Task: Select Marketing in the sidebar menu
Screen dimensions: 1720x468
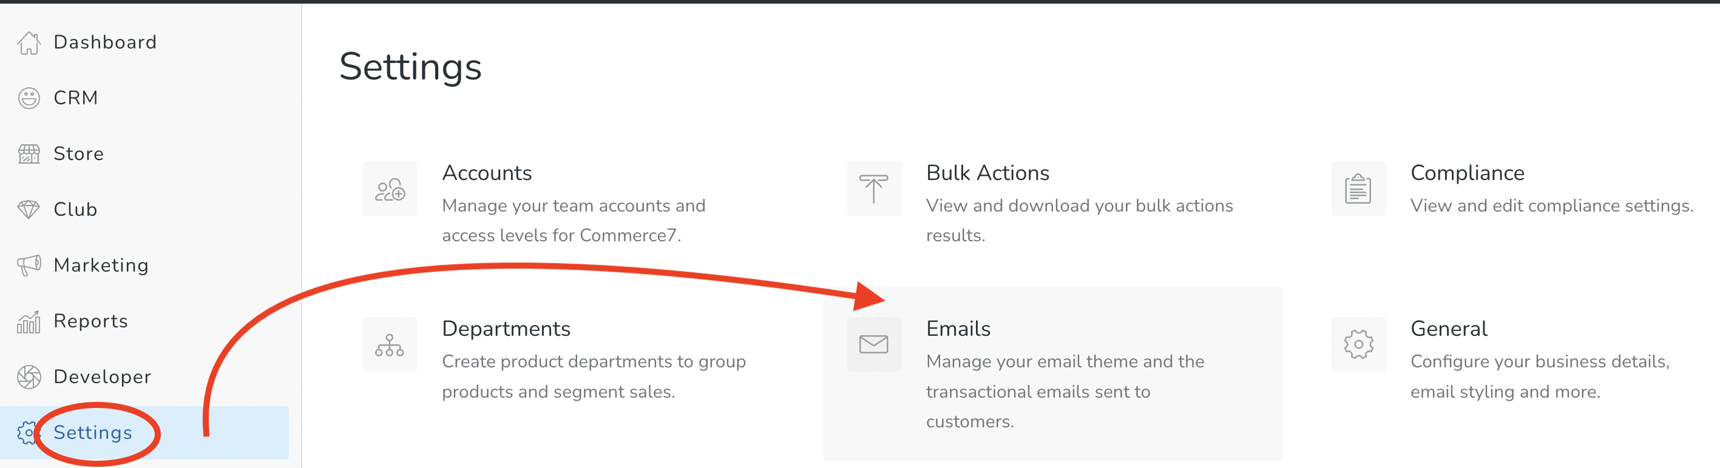Action: coord(101,265)
